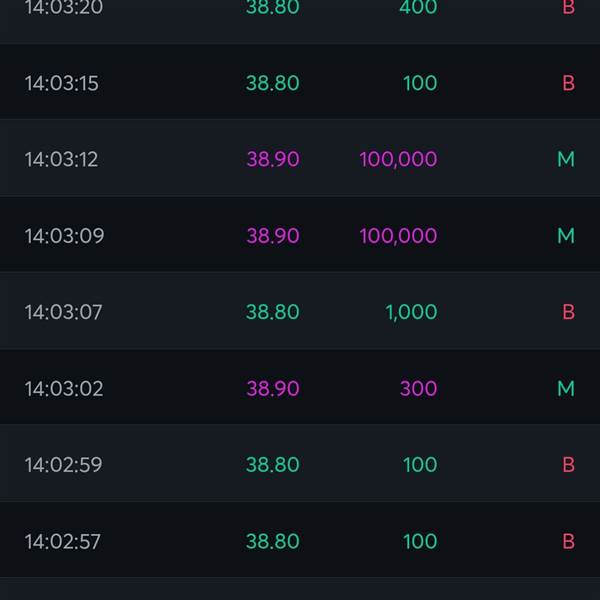This screenshot has width=600, height=600.
Task: Click the B marker at 14:03:20
Action: [x=569, y=7]
